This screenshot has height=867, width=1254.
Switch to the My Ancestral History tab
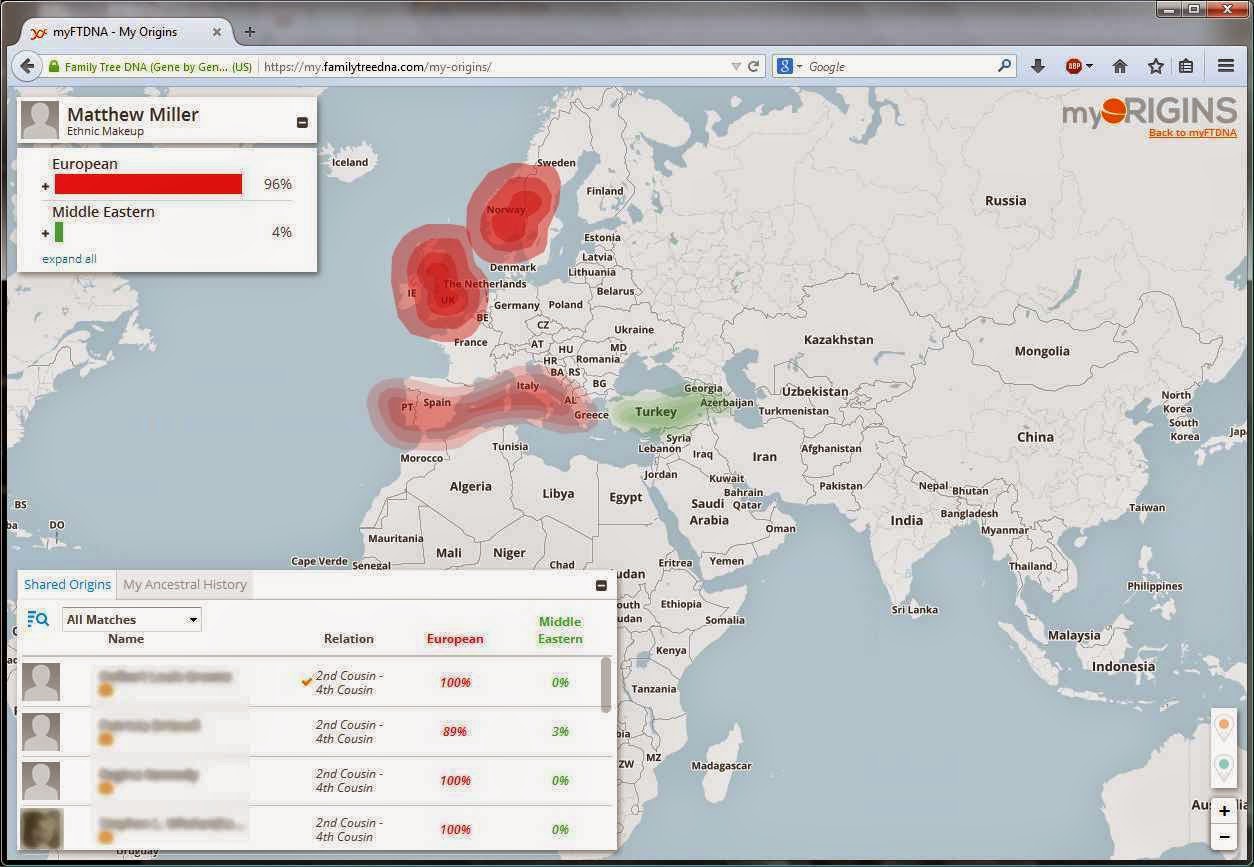click(x=184, y=584)
